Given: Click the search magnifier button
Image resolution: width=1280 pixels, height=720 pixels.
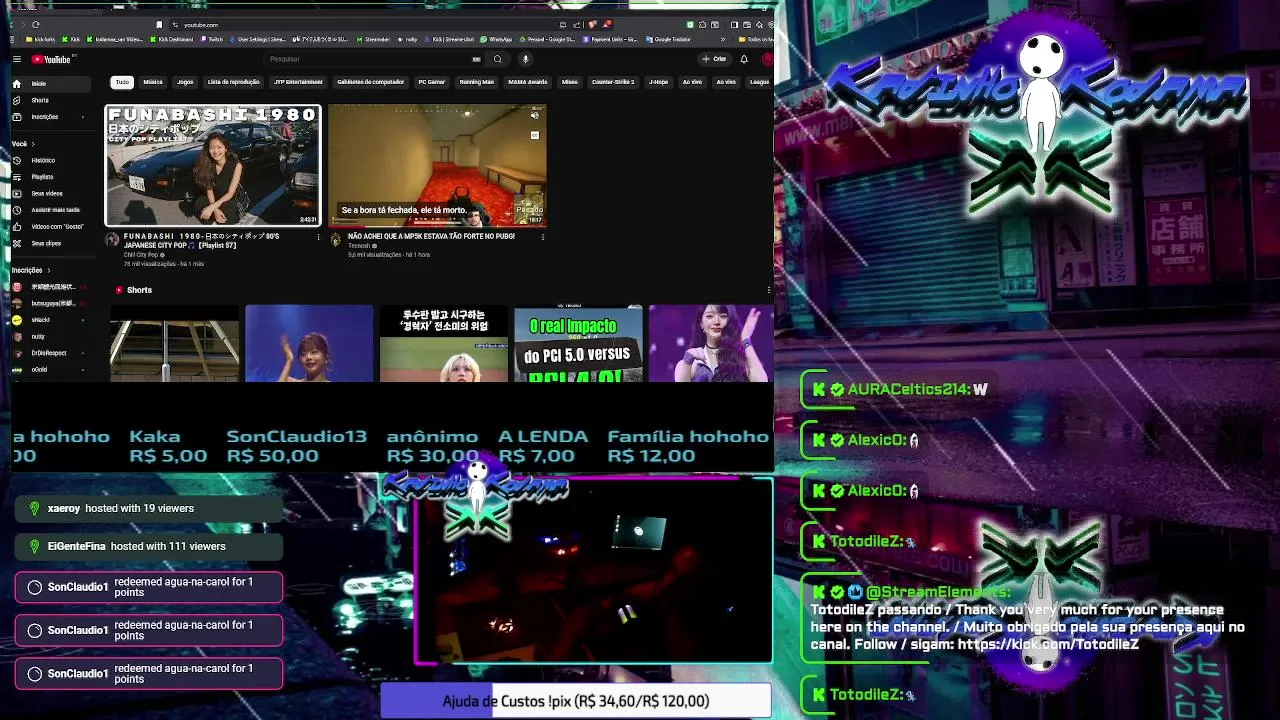Looking at the screenshot, I should [497, 59].
